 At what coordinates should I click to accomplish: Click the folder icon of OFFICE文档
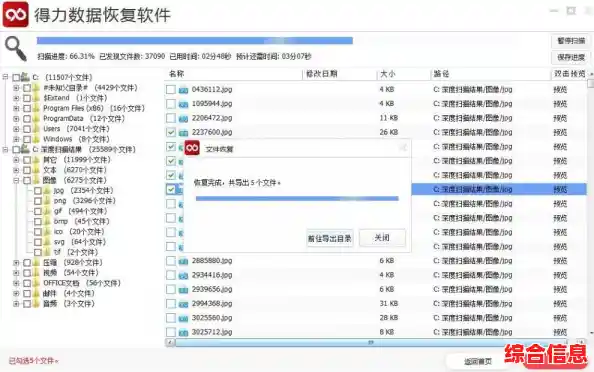[x=36, y=283]
